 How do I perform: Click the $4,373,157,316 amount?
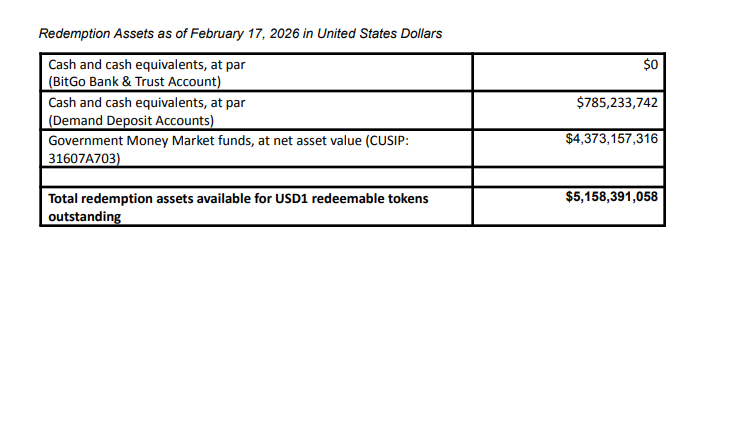[x=611, y=139]
